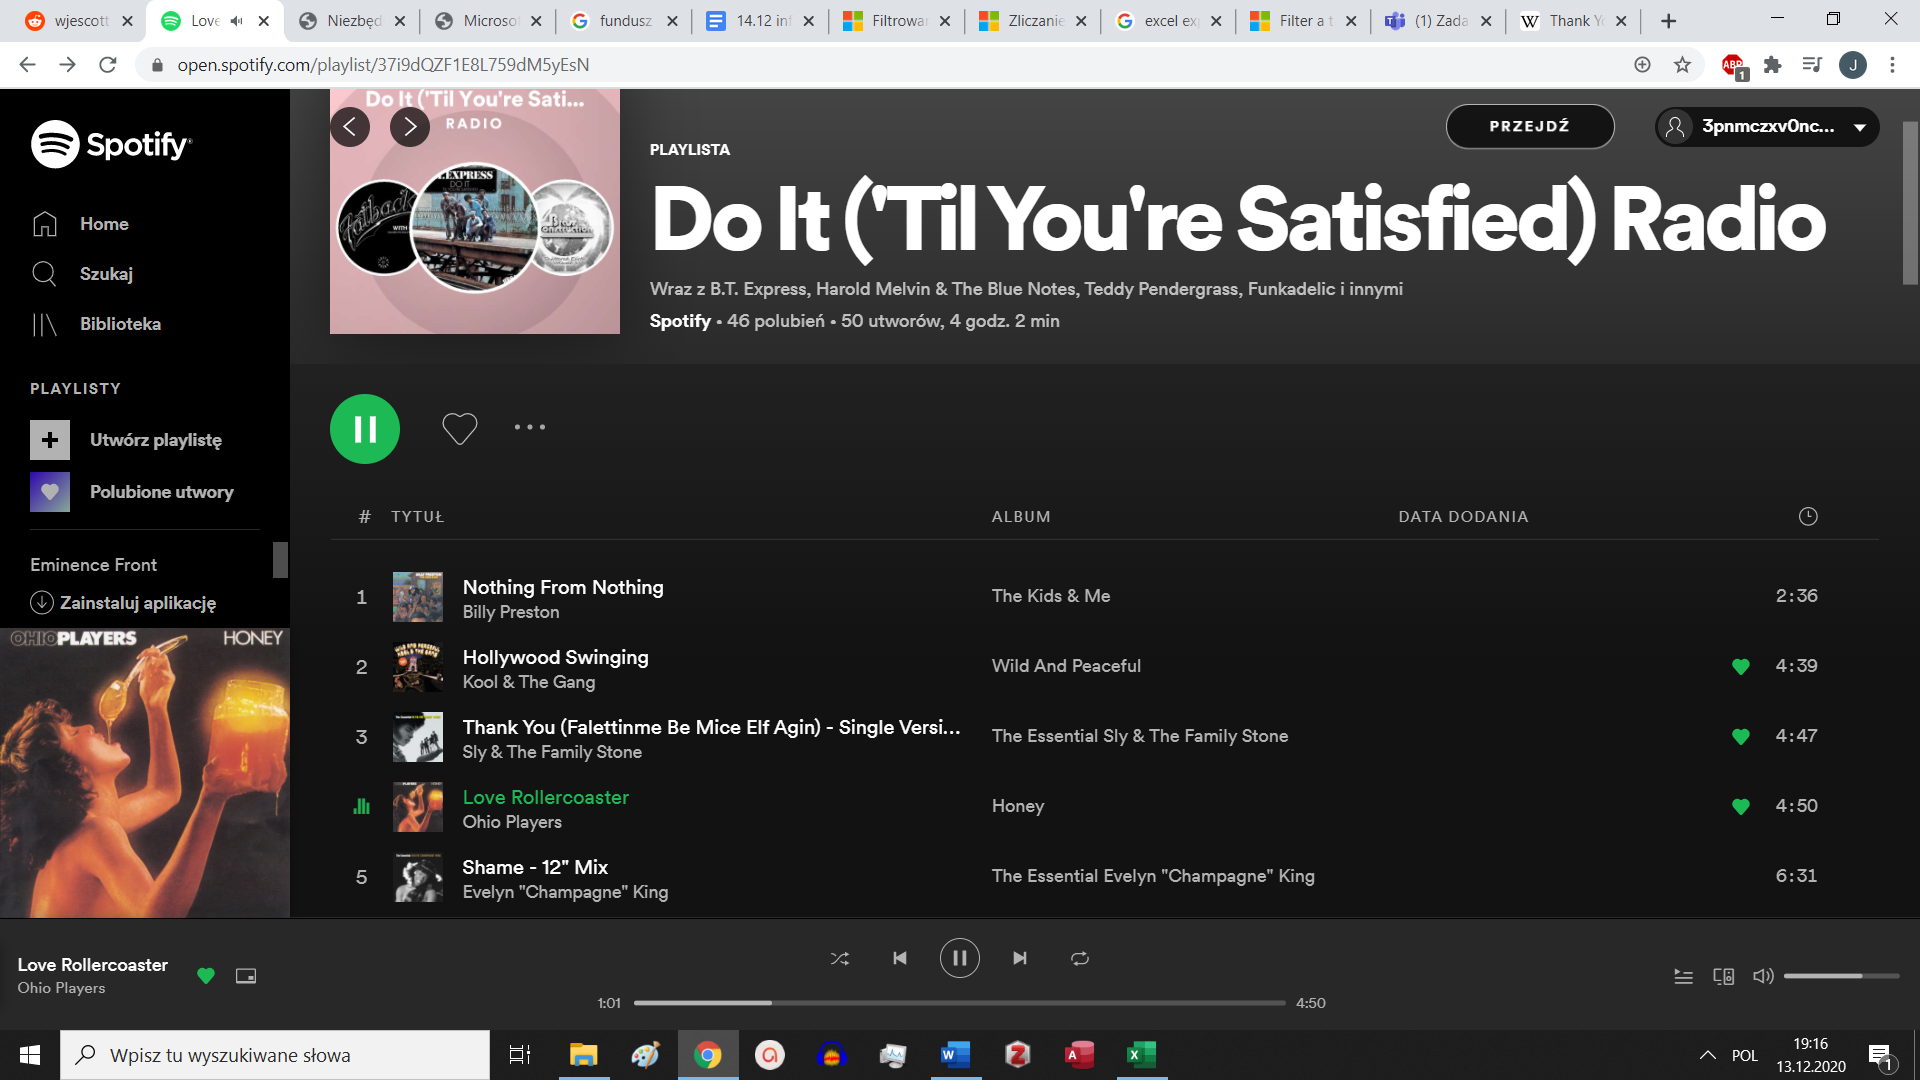Viewport: 1920px width, 1080px height.
Task: Show hidden system tray icons
Action: pyautogui.click(x=1708, y=1055)
